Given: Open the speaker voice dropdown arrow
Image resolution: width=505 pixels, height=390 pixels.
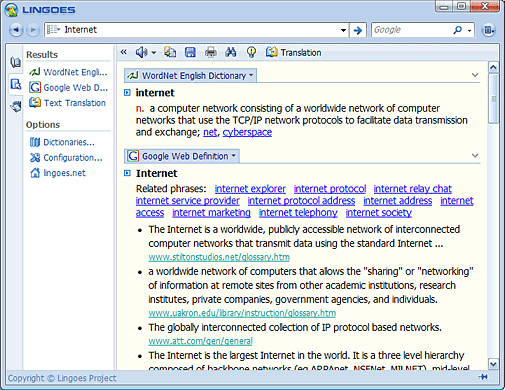Looking at the screenshot, I should click(x=154, y=53).
